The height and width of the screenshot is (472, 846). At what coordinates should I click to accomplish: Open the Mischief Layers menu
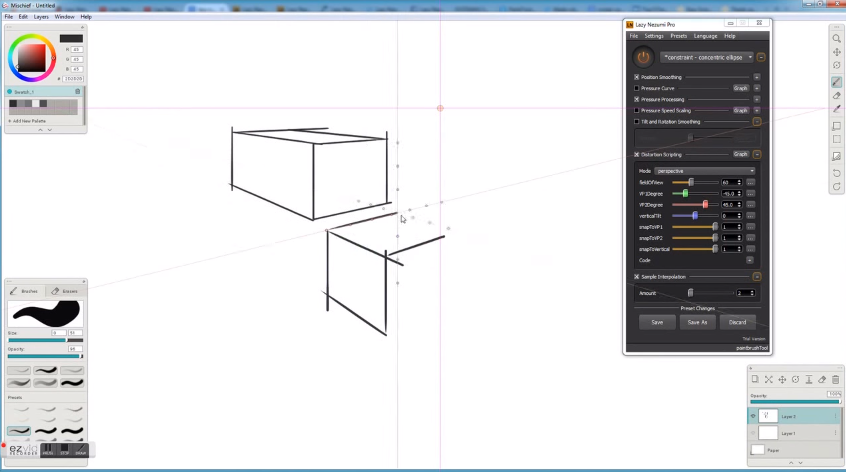tap(41, 17)
